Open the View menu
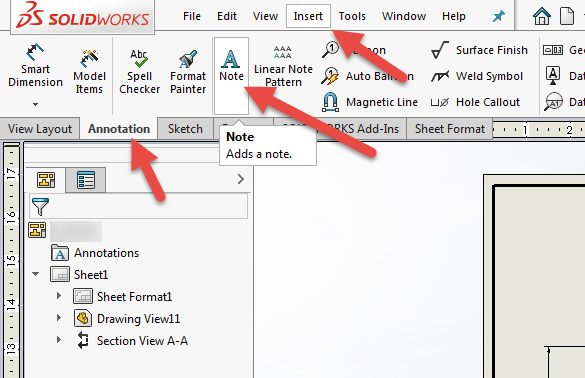 (x=265, y=16)
